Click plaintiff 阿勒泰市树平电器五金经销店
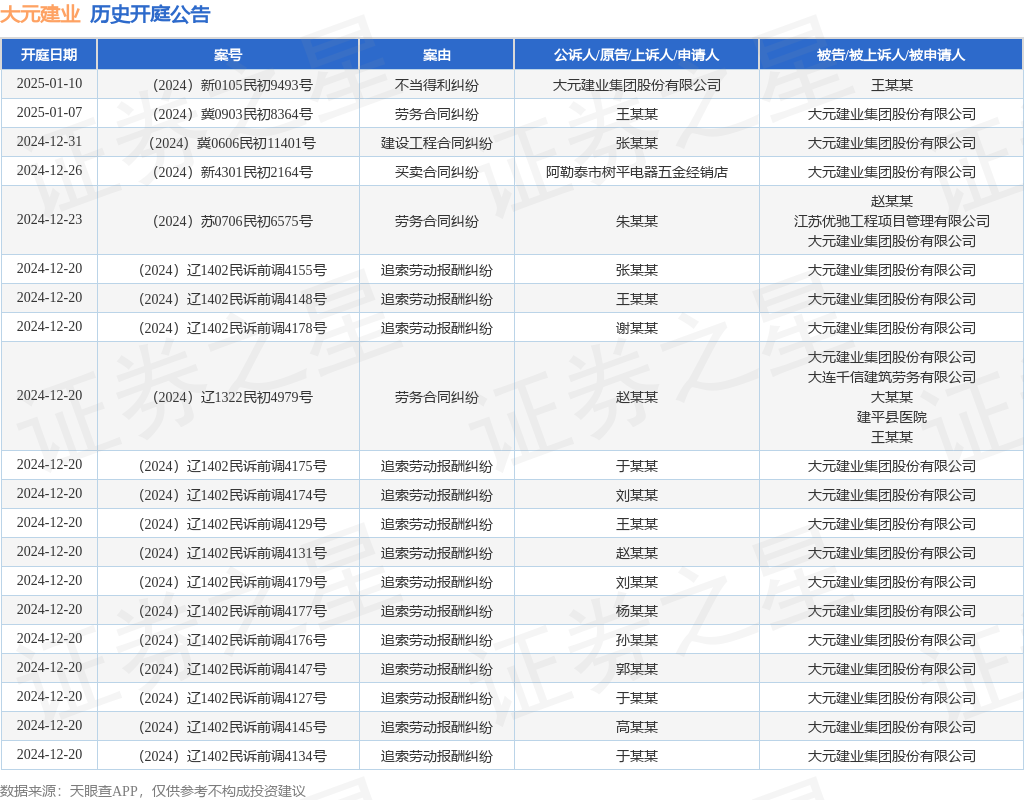Screen dimensions: 1024x800 click(637, 172)
